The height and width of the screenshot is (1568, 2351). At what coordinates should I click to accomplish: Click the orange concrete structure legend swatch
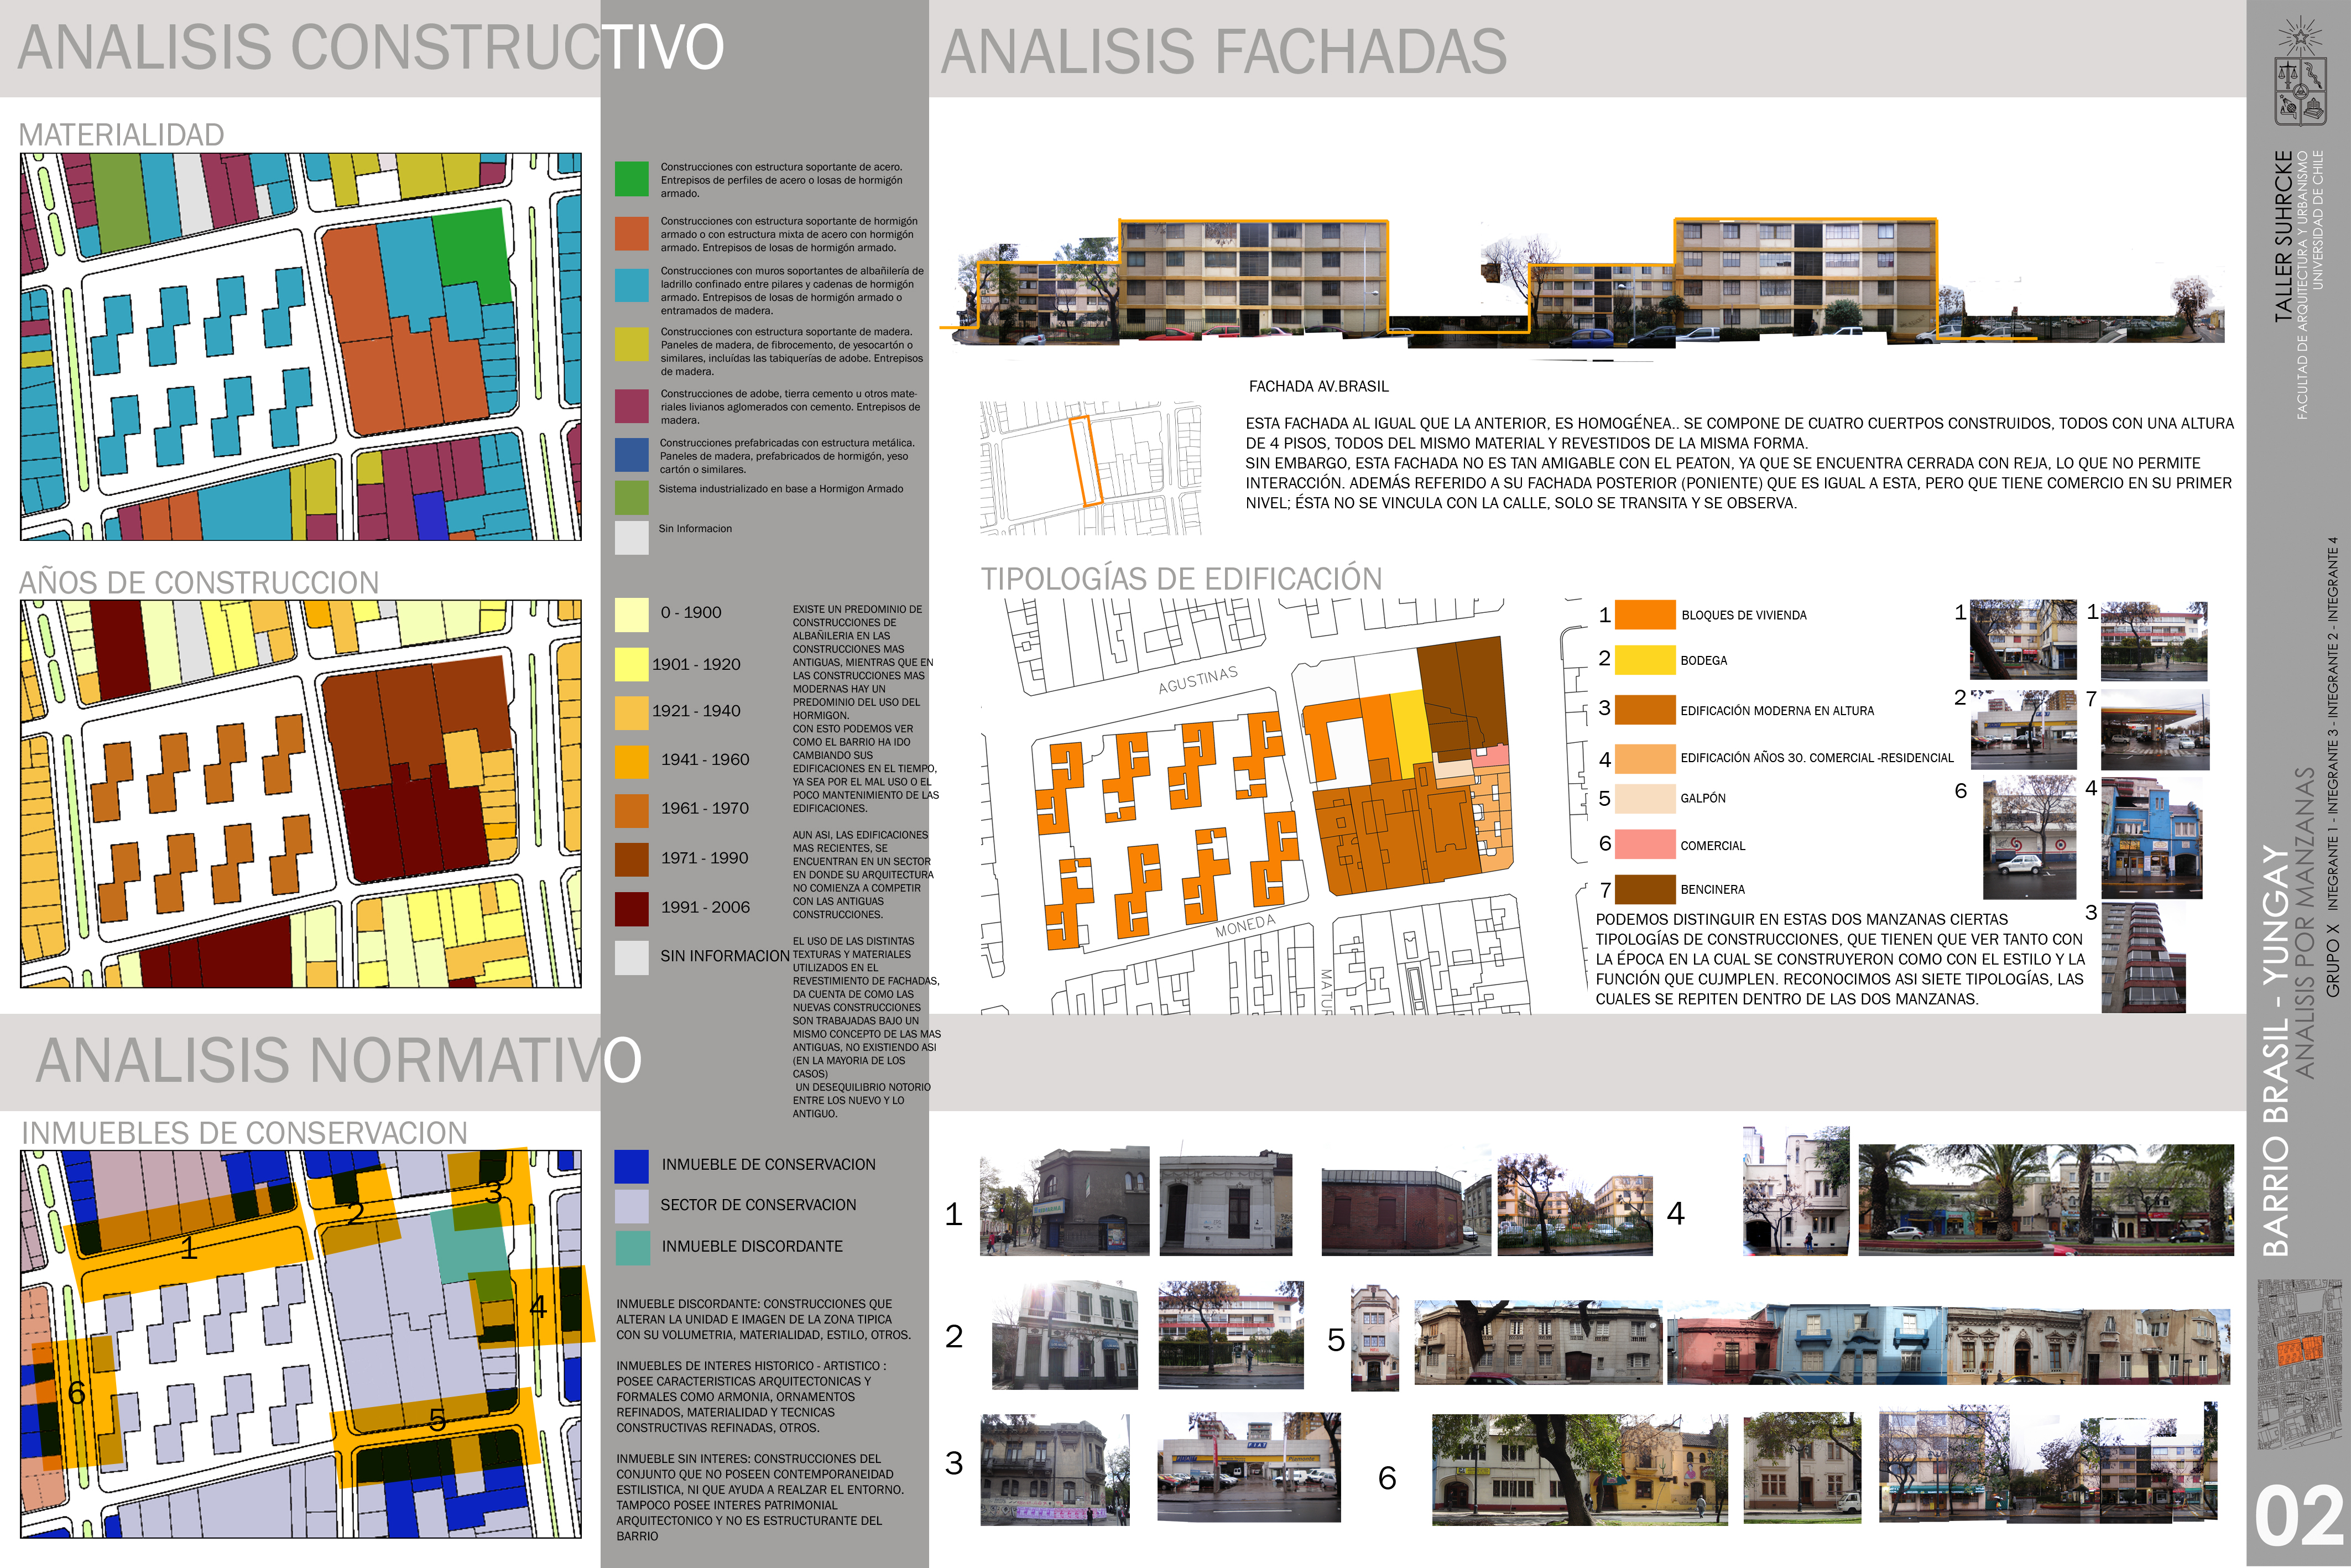(x=631, y=234)
